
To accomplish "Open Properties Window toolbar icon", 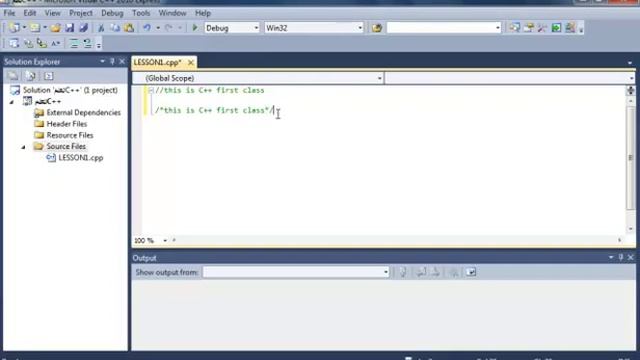I will point(529,28).
